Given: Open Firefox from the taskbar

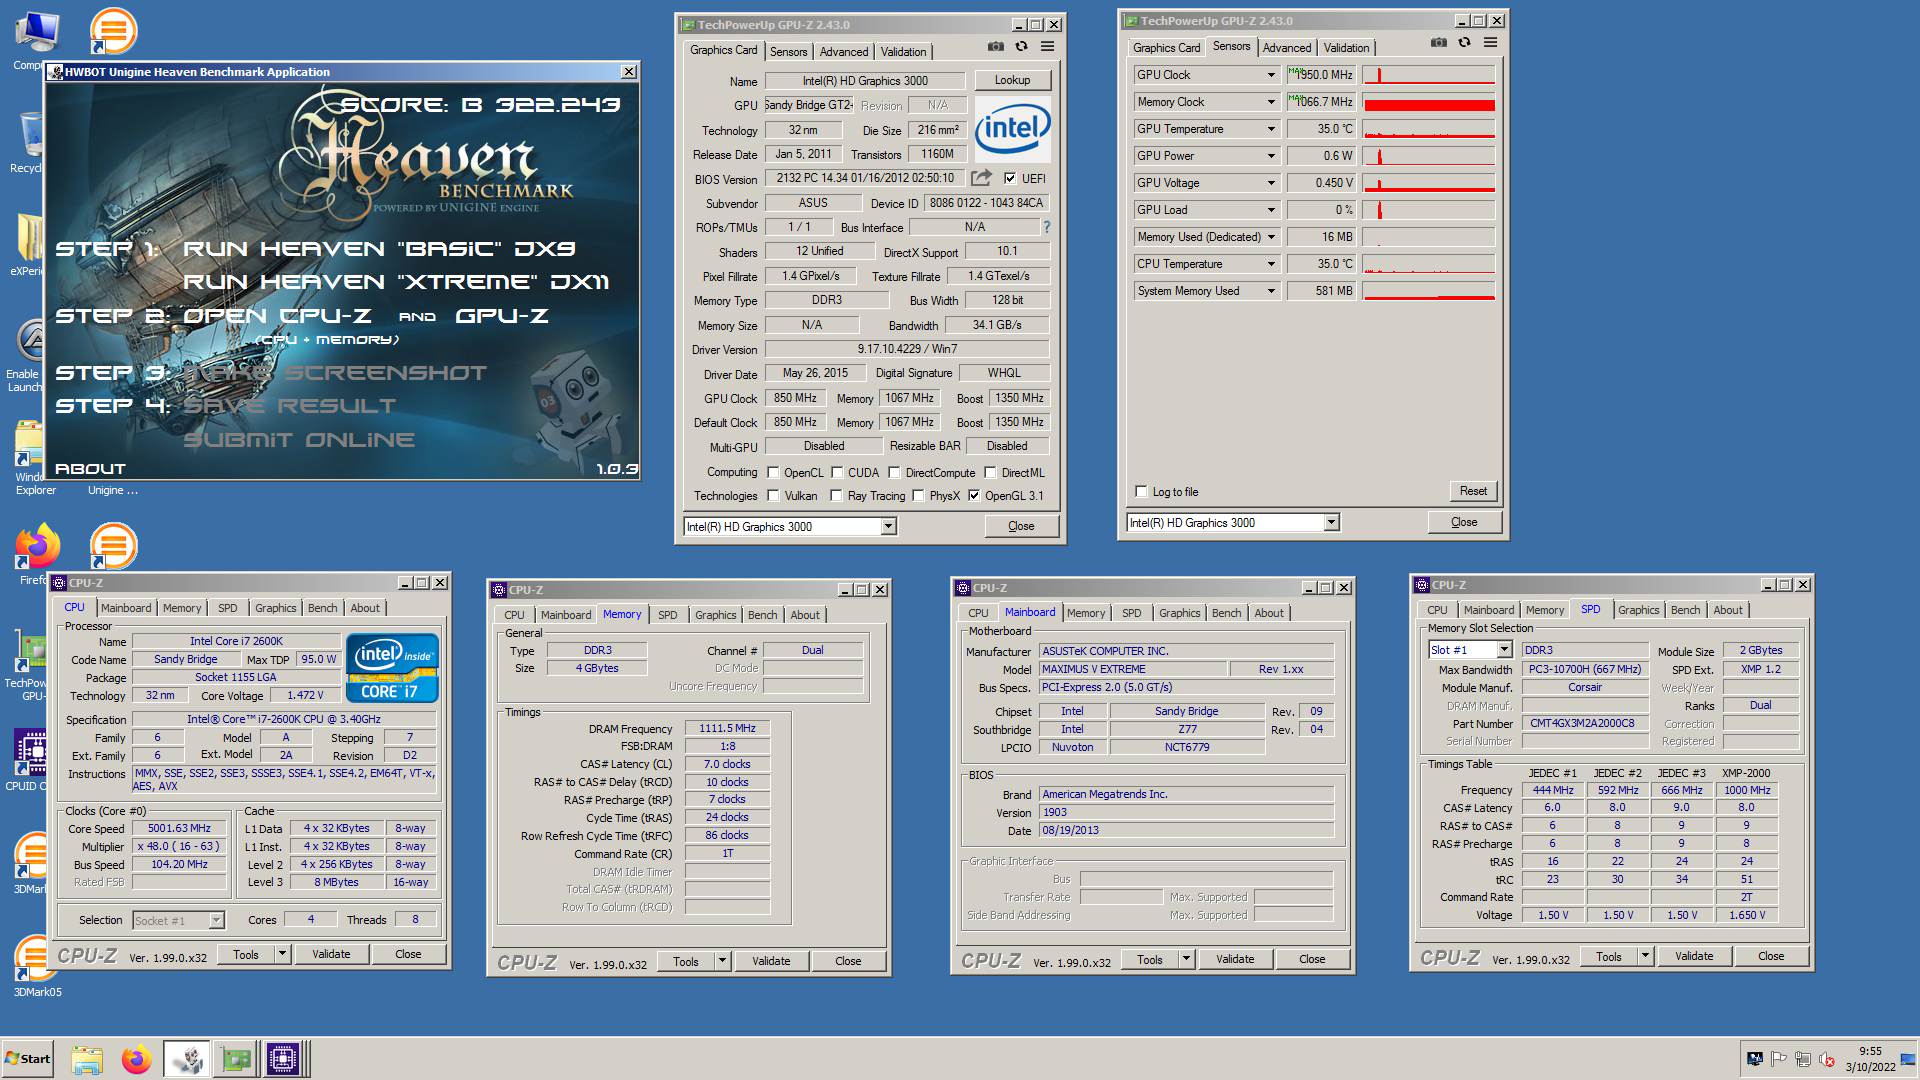Looking at the screenshot, I should pos(136,1059).
